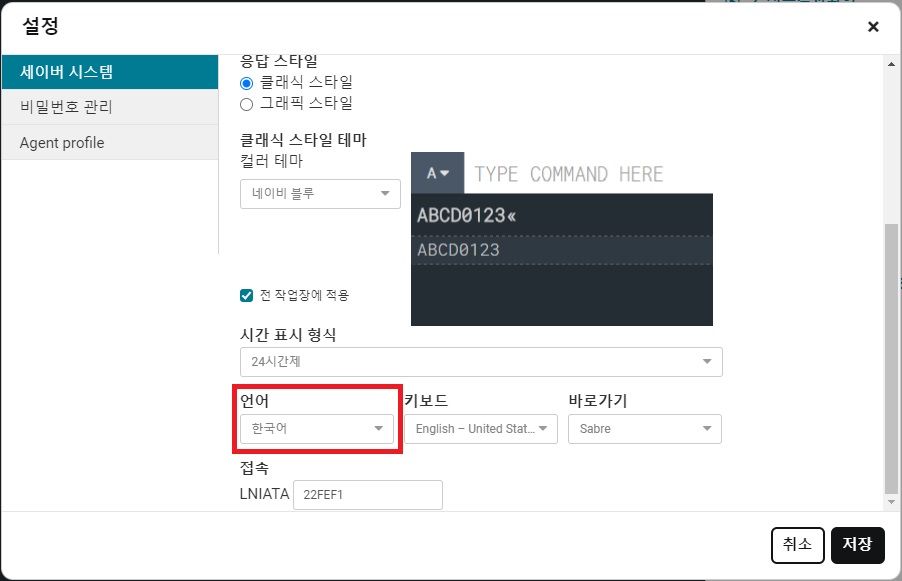Open the 시간 표시 형식 24시간제 dropdown

click(481, 362)
